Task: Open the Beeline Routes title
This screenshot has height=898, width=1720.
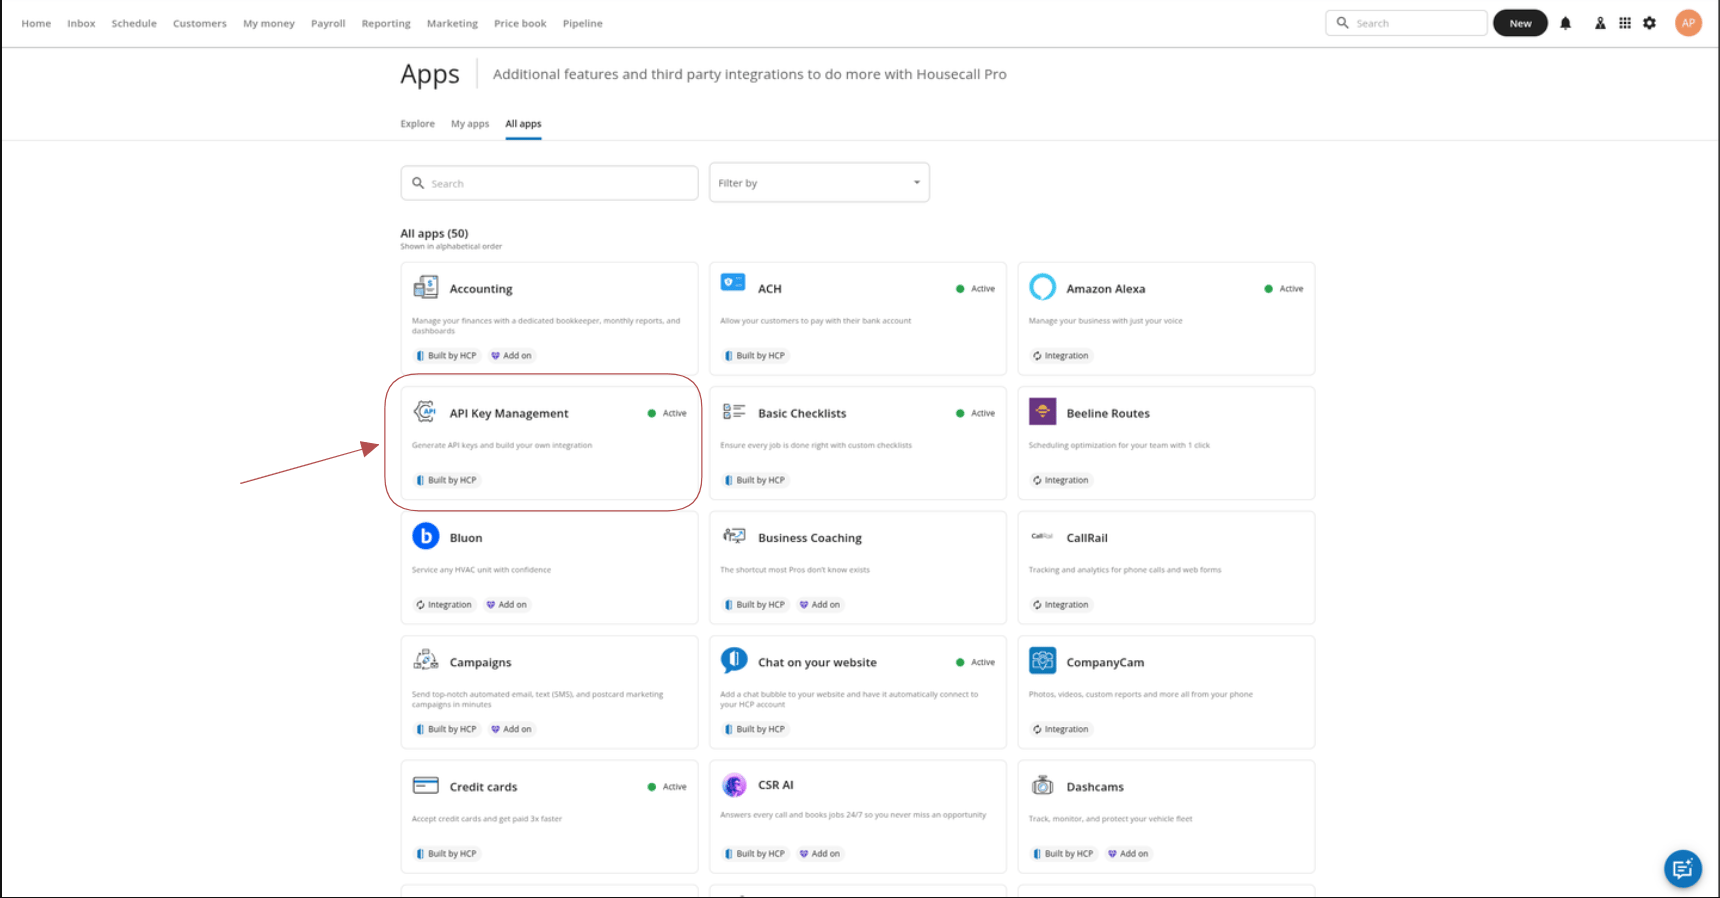Action: pos(1108,413)
